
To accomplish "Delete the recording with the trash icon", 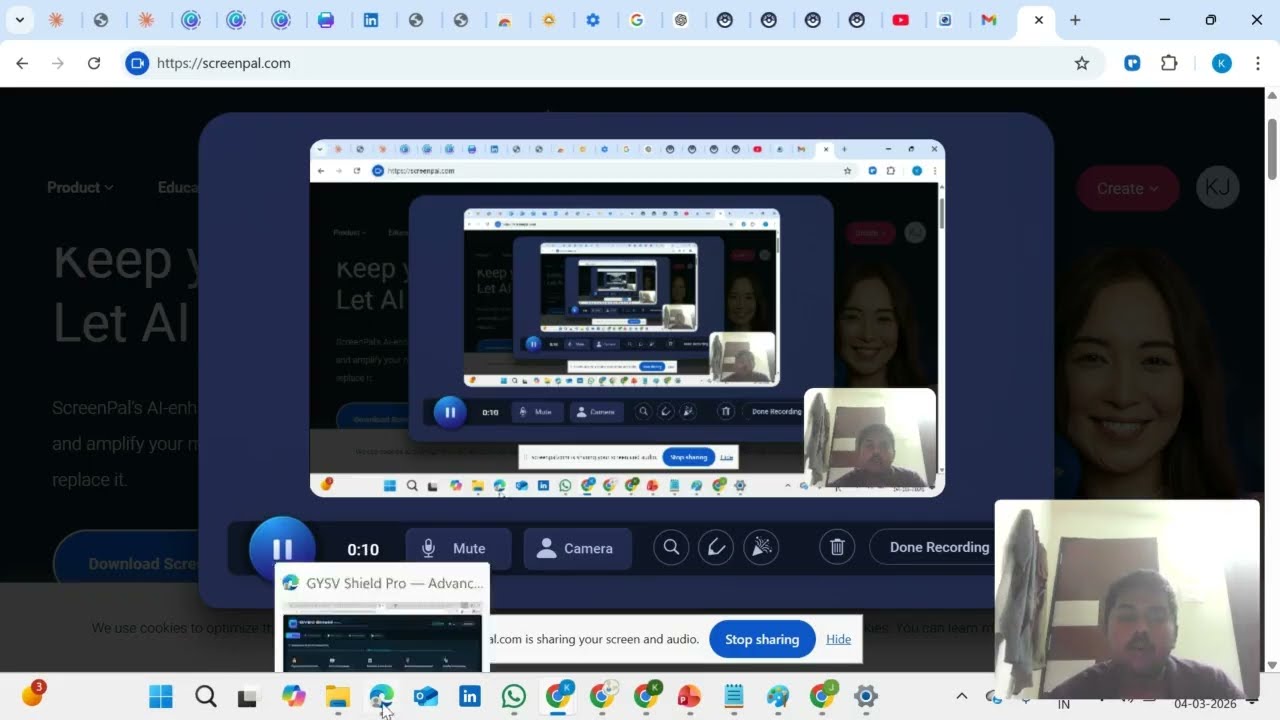I will click(838, 547).
